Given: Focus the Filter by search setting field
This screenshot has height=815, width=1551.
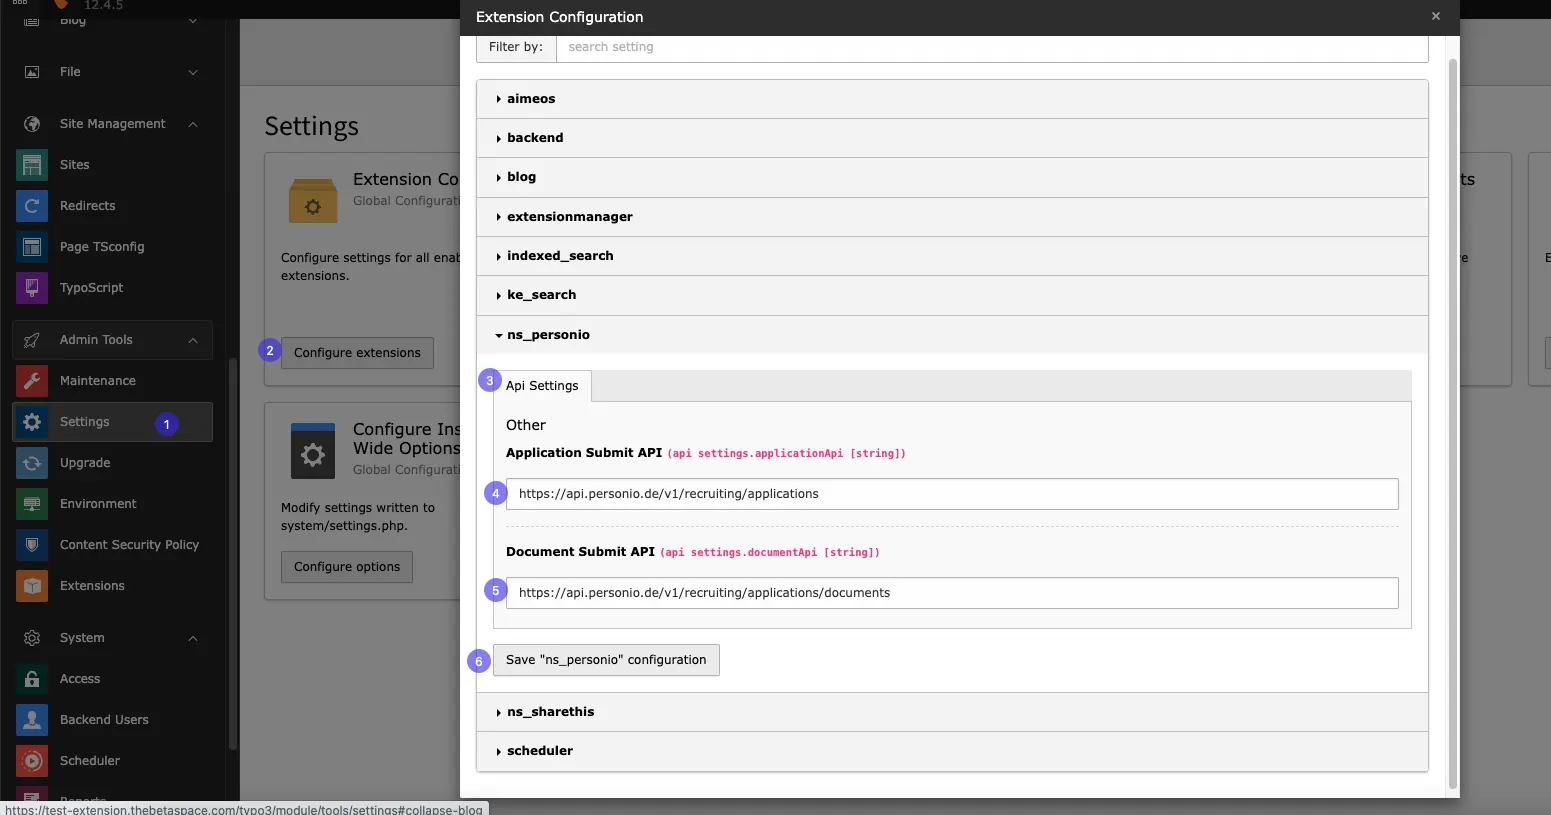Looking at the screenshot, I should 992,47.
